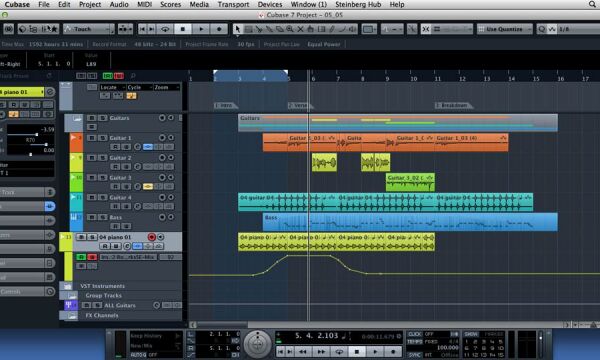Click the red Write automation button
This screenshot has height=360, width=600.
92,257
